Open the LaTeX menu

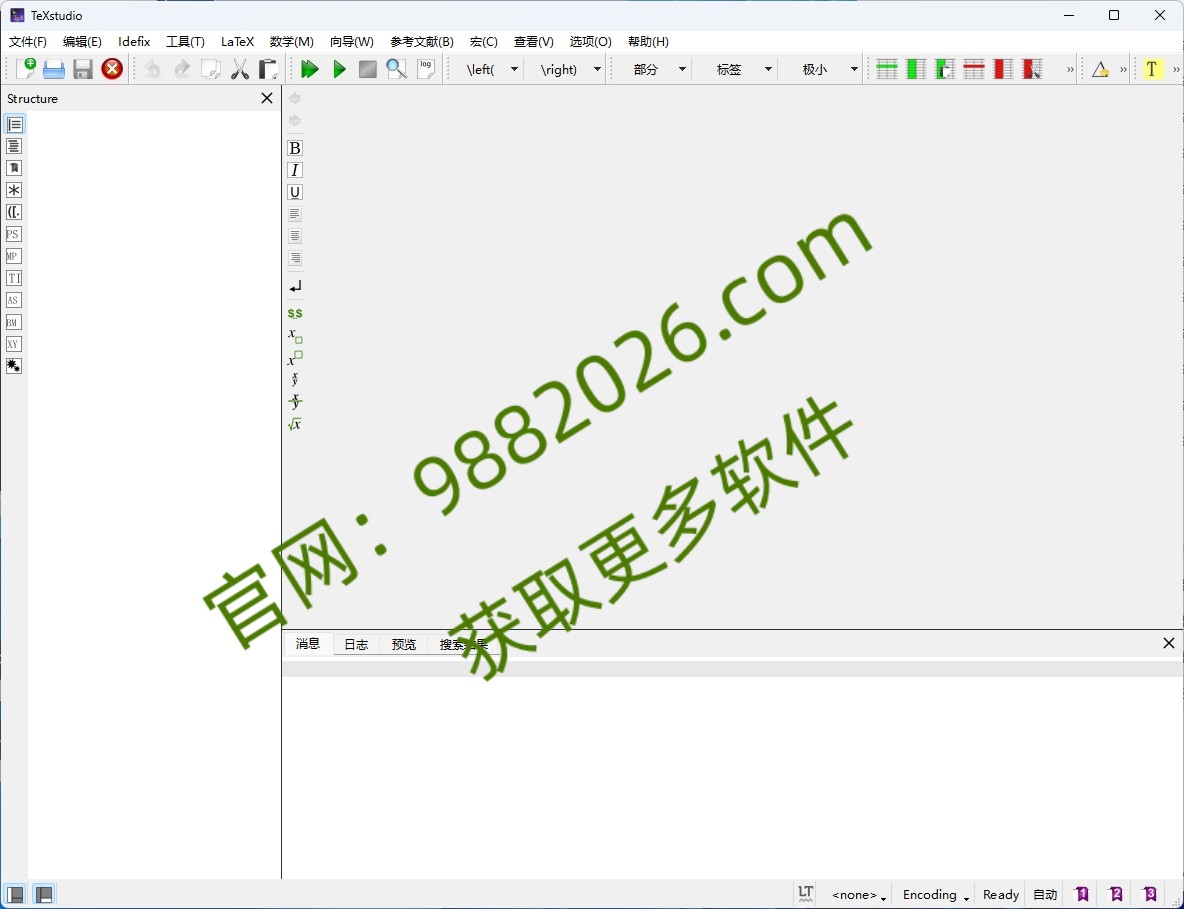[x=237, y=42]
